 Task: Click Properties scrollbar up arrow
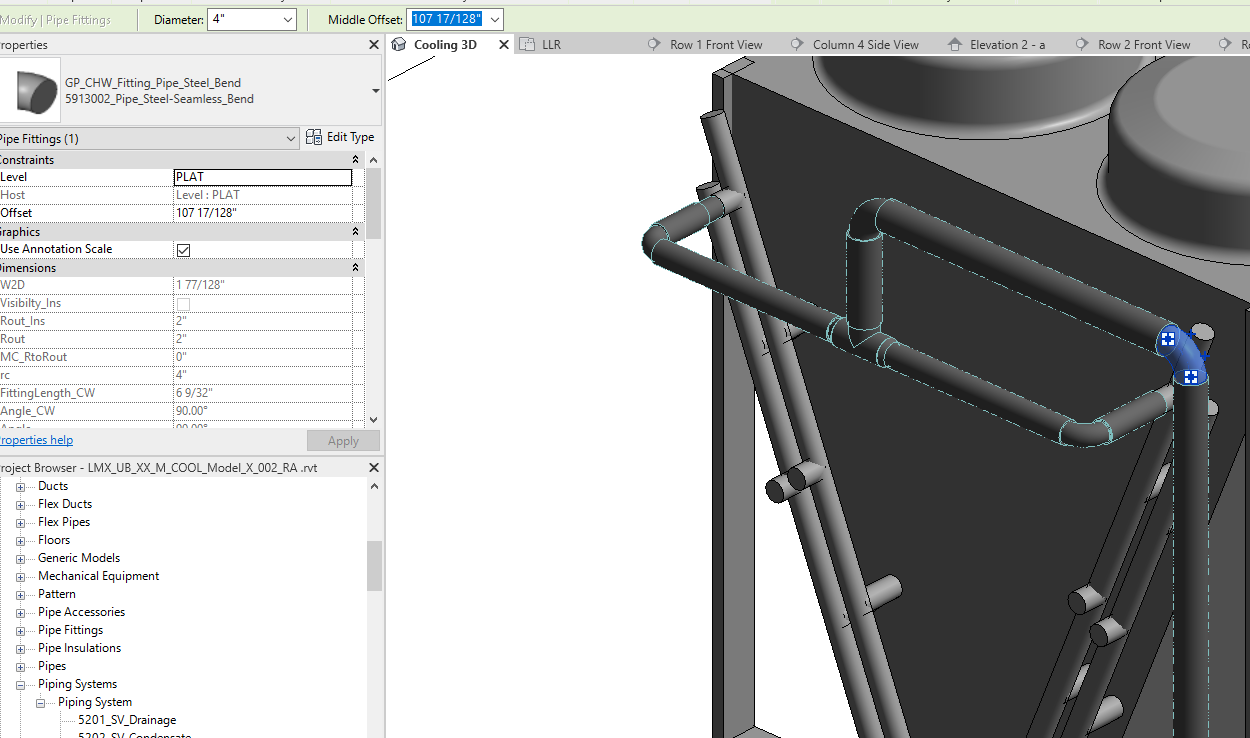coord(374,160)
